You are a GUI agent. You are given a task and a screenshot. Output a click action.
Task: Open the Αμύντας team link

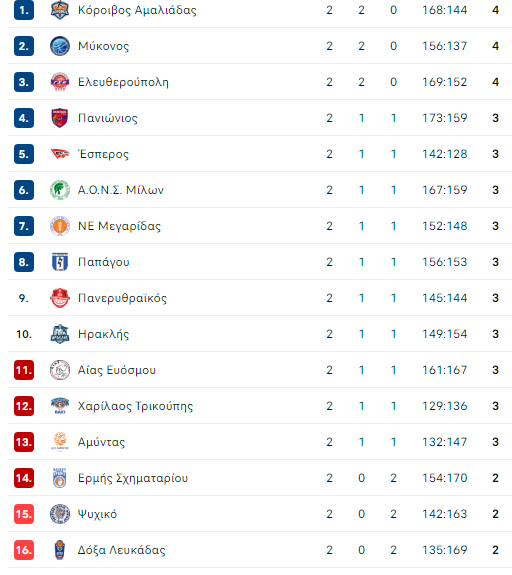101,442
